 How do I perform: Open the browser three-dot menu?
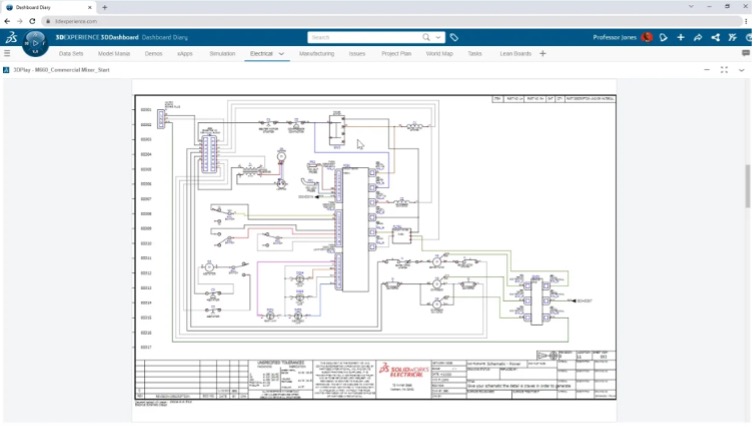[746, 21]
